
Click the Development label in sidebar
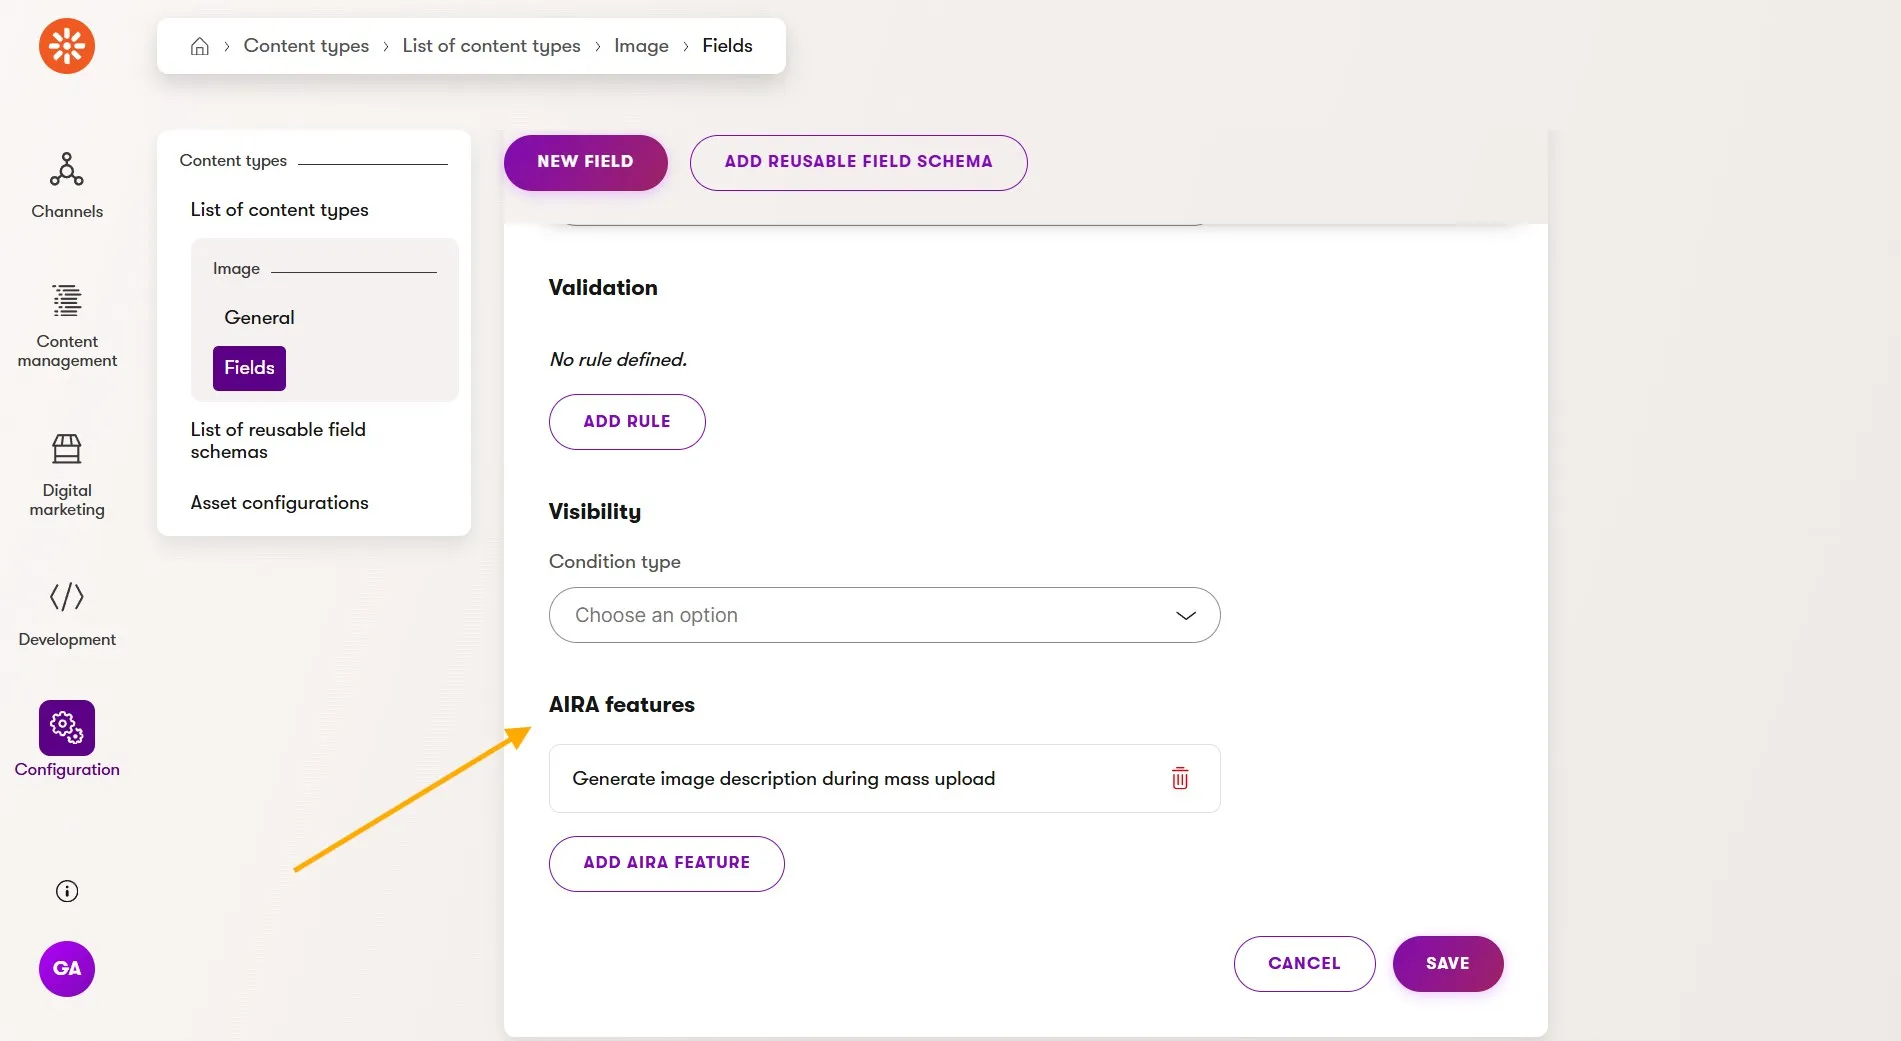(67, 640)
